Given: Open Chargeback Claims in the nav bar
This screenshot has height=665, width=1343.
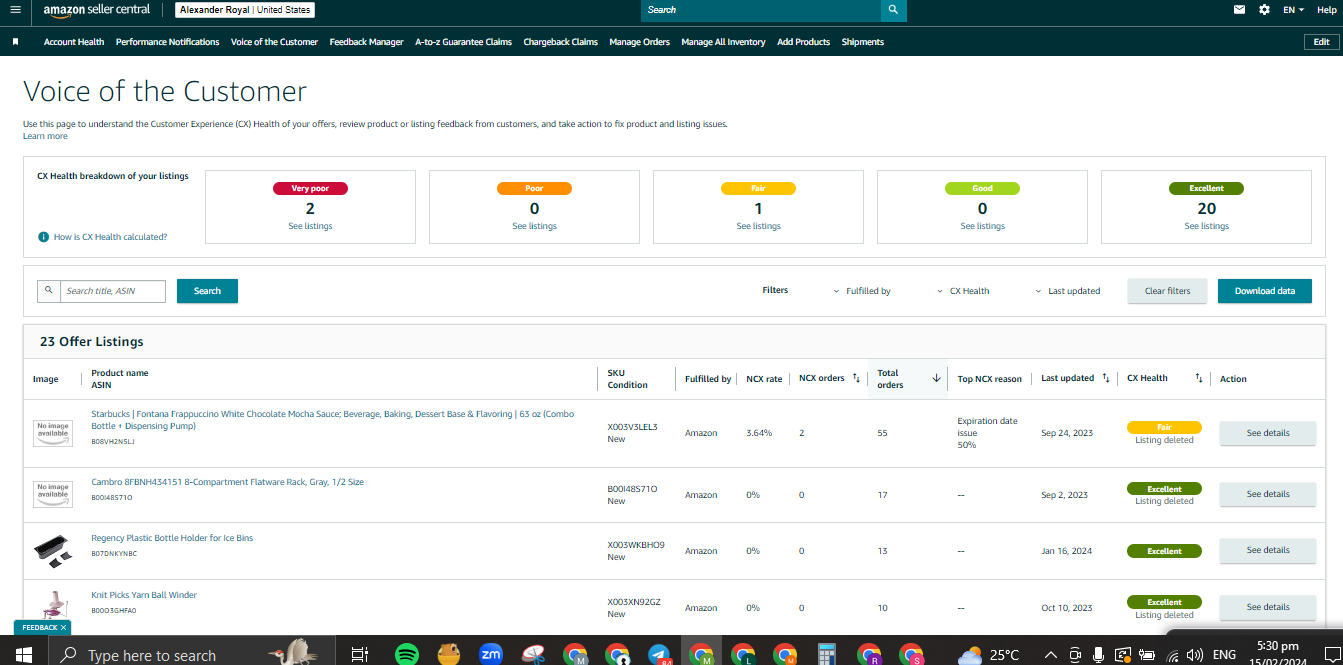Looking at the screenshot, I should pos(560,42).
